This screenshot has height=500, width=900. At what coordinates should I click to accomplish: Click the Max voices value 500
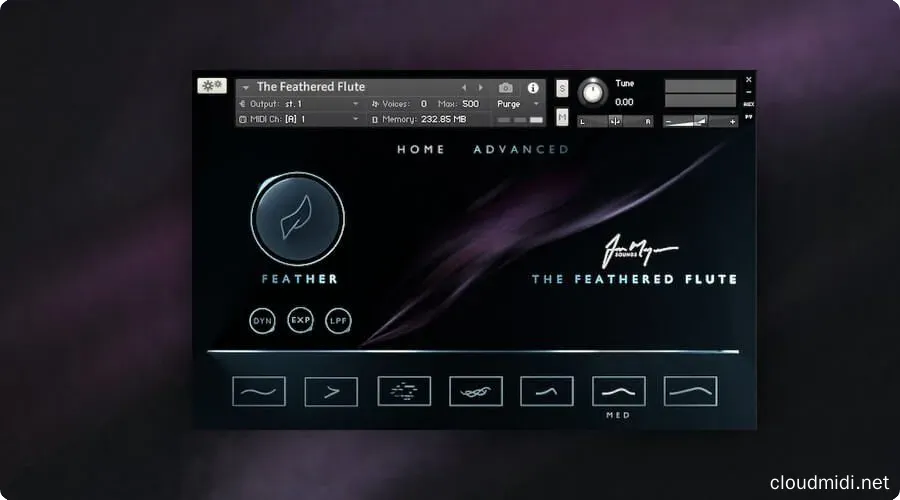[471, 104]
